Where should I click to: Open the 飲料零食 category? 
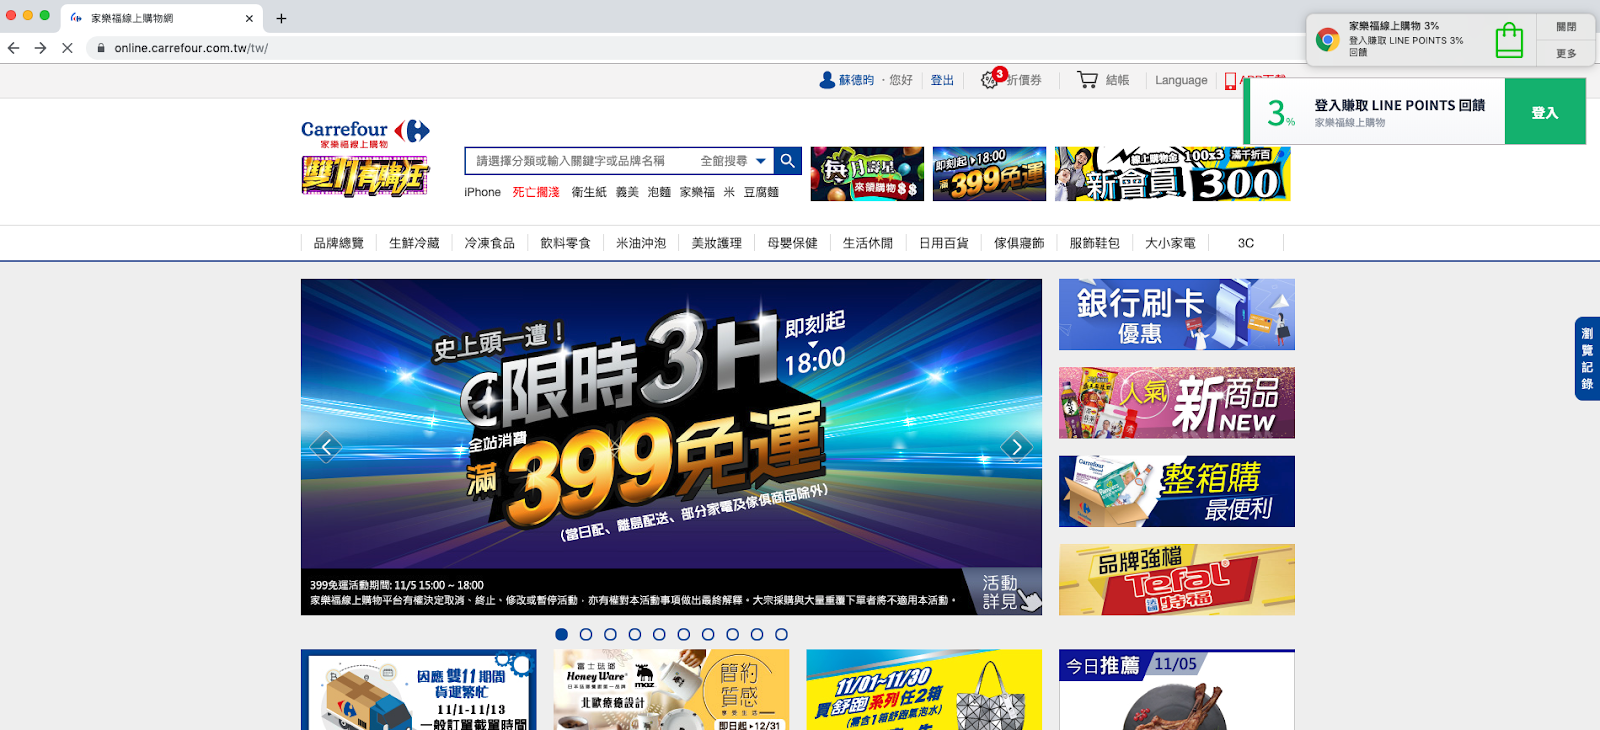pyautogui.click(x=565, y=243)
